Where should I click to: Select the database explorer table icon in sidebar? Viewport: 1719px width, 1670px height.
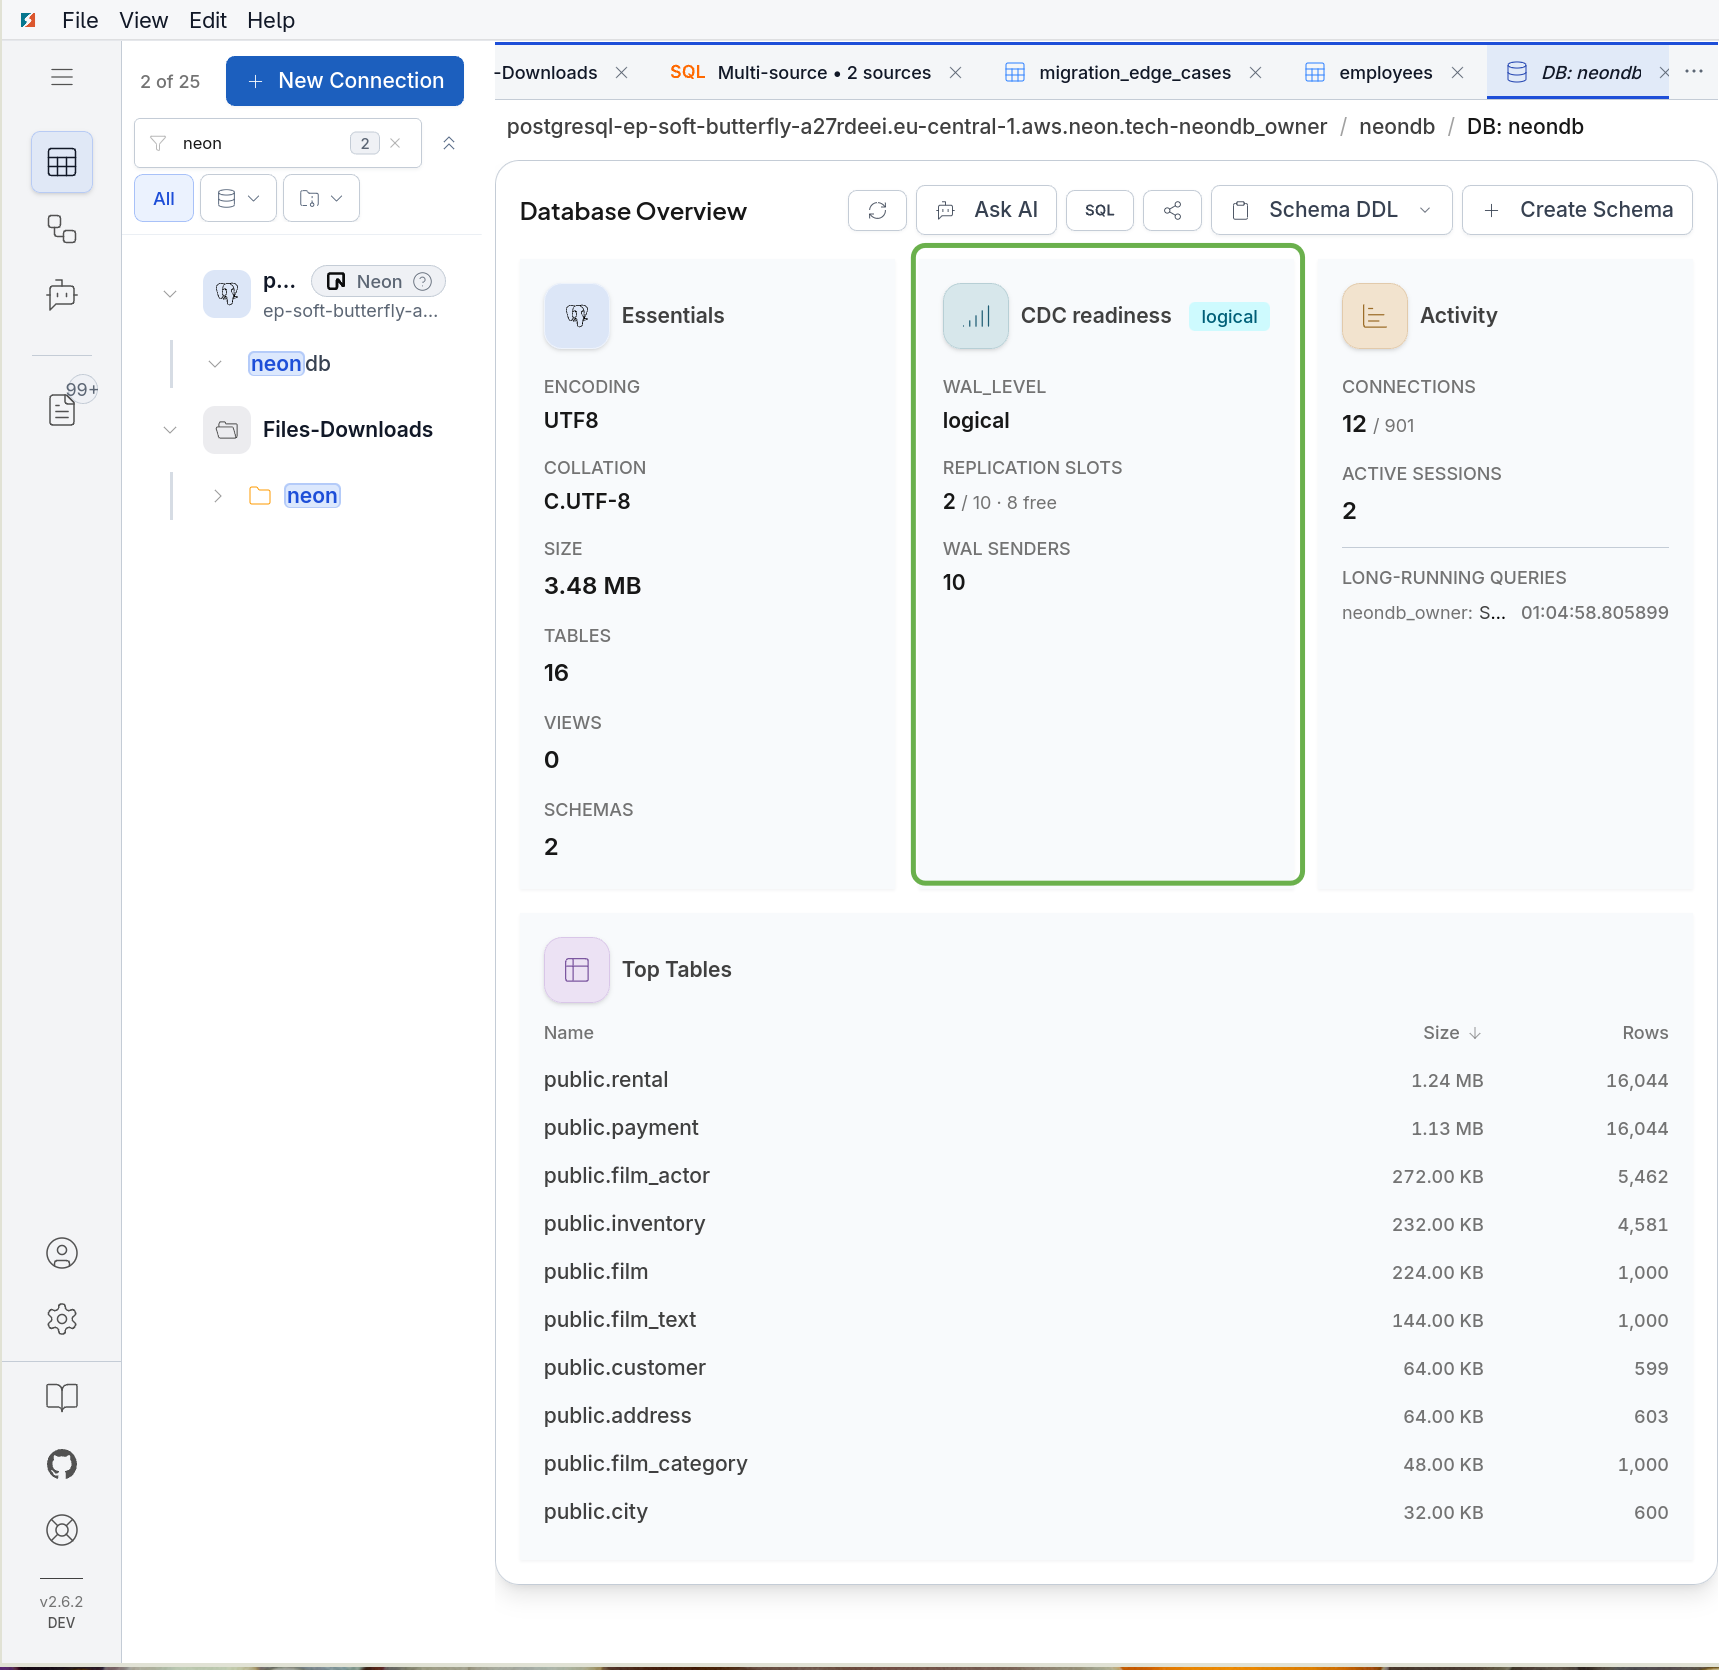point(62,162)
